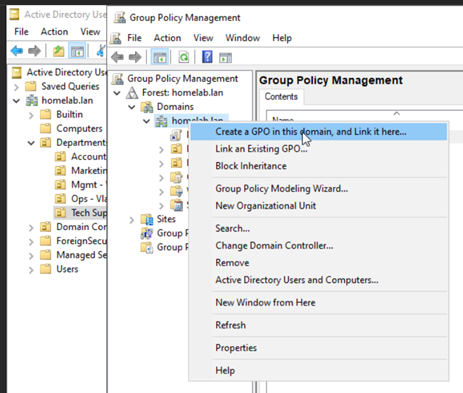
Task: Open Group Policy Modeling Wizard
Action: [319, 189]
